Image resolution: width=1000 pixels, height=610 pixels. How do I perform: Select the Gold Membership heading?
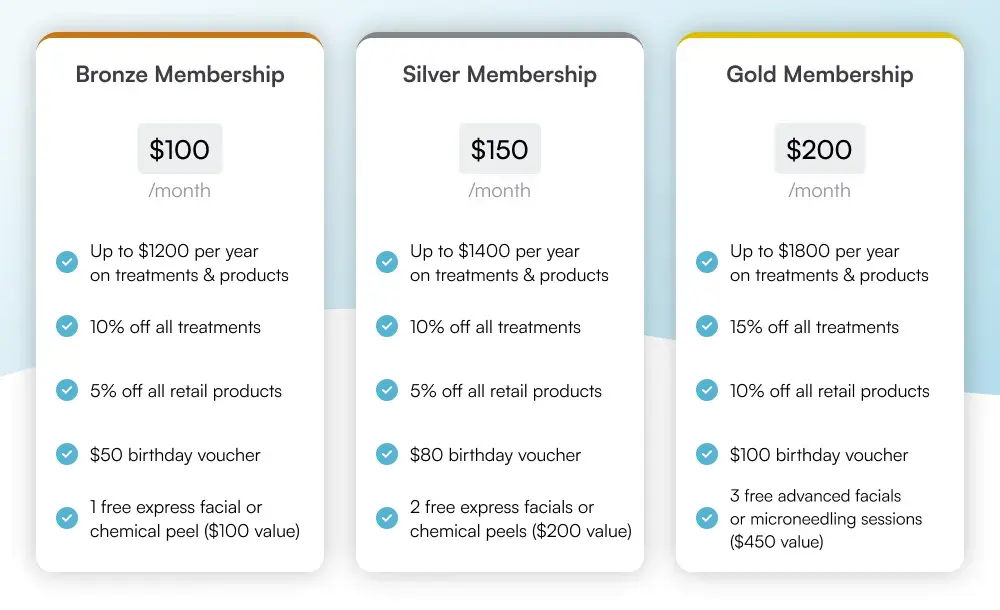(x=820, y=75)
